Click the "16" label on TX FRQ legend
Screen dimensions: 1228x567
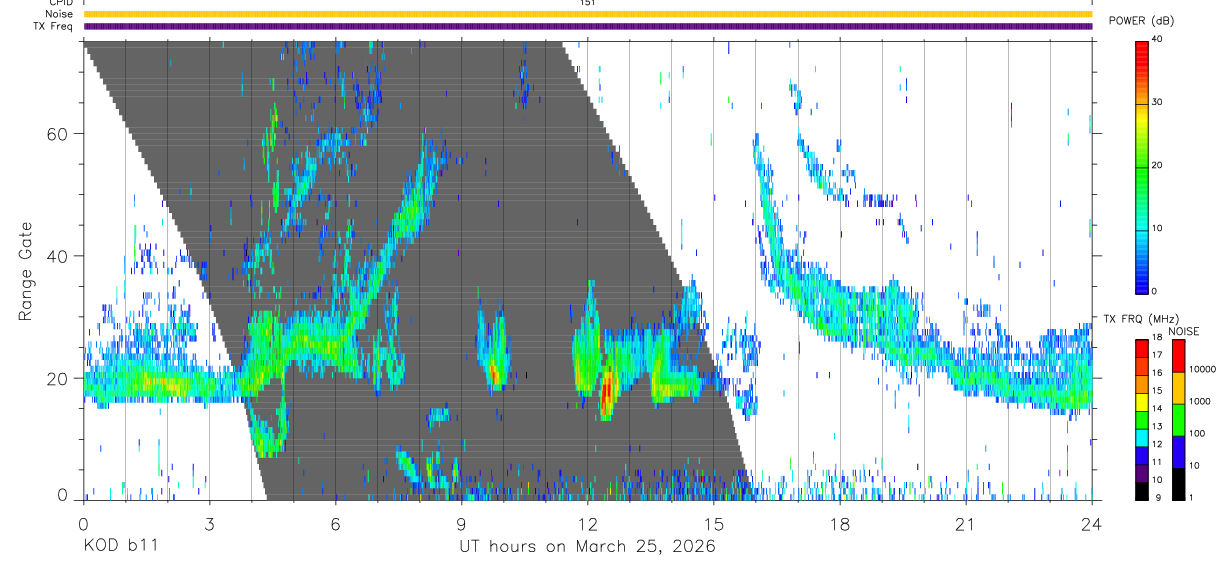1157,373
